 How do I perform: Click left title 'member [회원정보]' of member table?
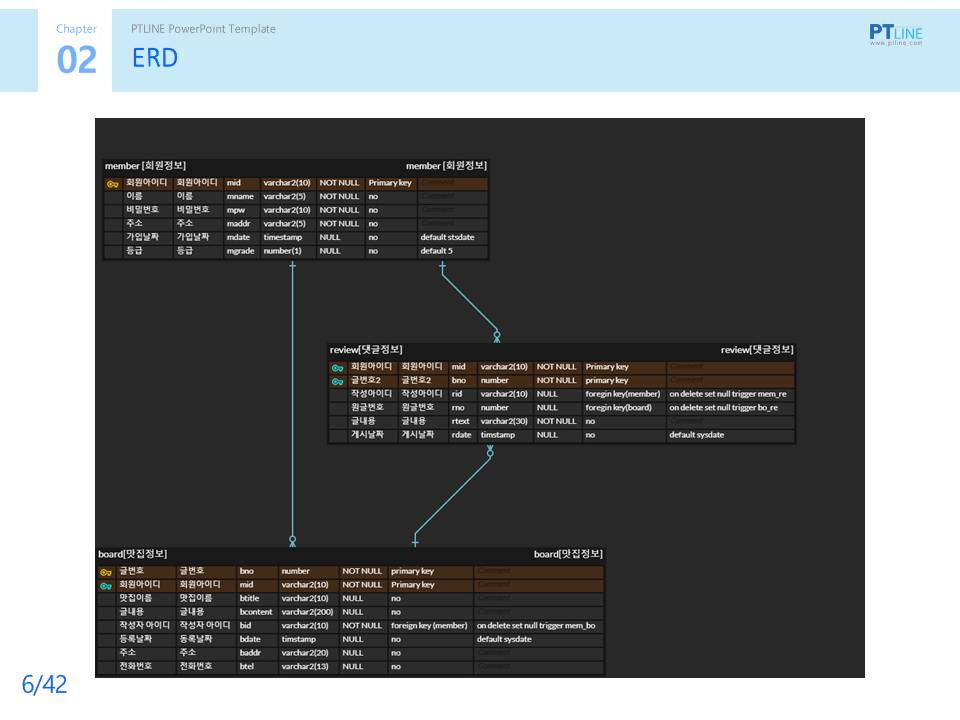(145, 166)
